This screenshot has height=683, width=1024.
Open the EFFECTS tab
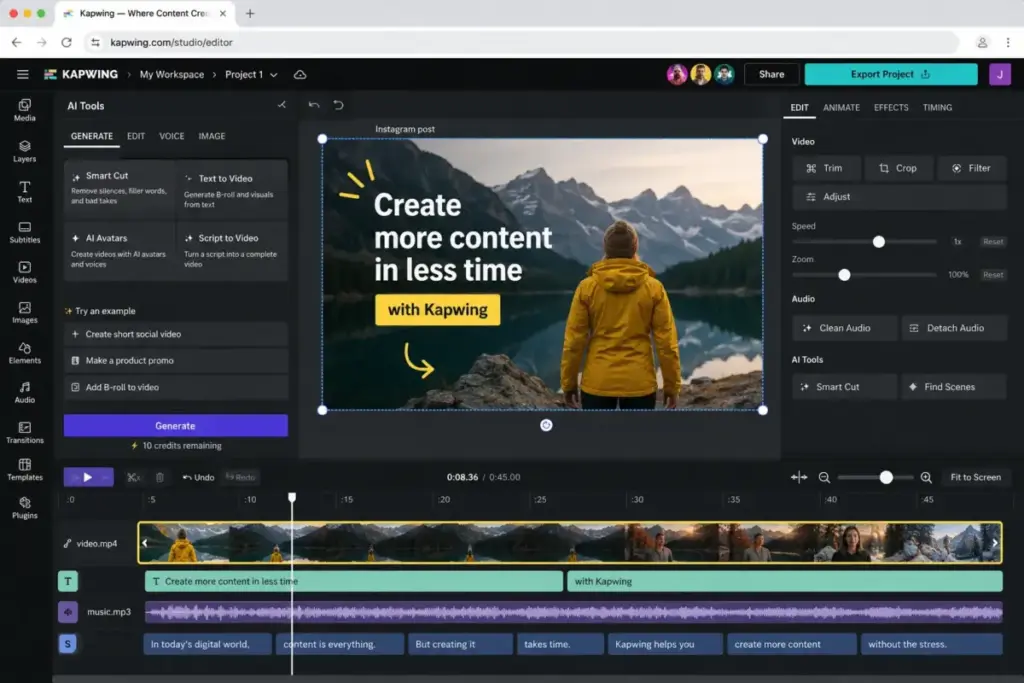pyautogui.click(x=891, y=107)
